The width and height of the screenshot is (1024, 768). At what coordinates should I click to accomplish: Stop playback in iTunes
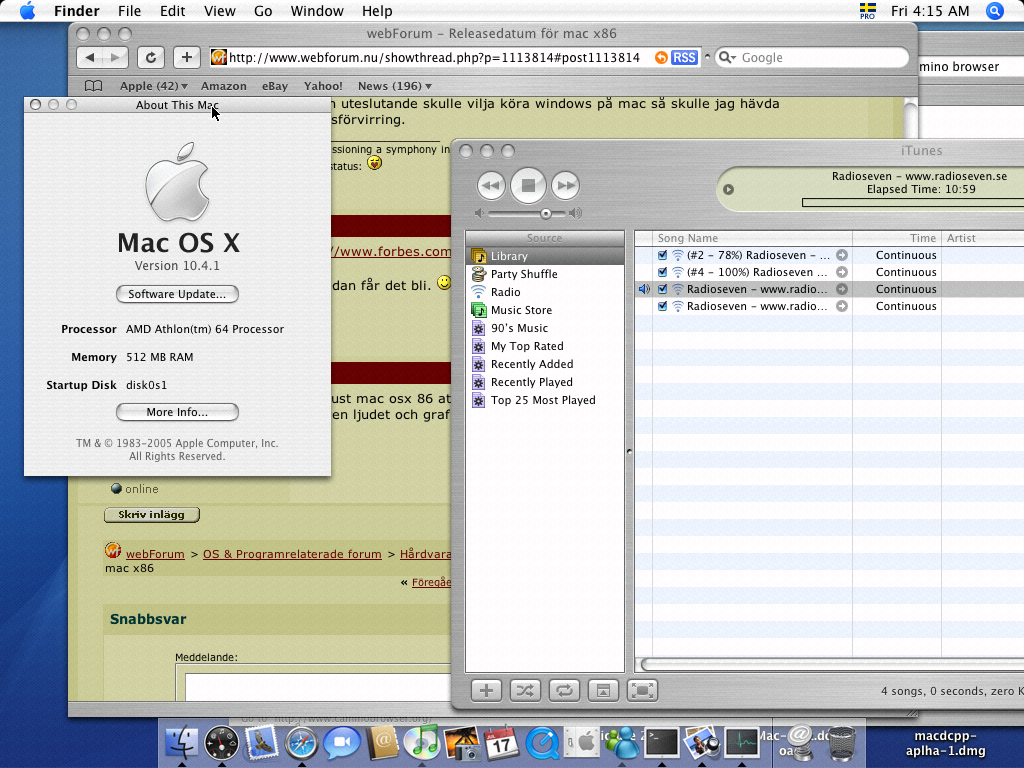(528, 185)
